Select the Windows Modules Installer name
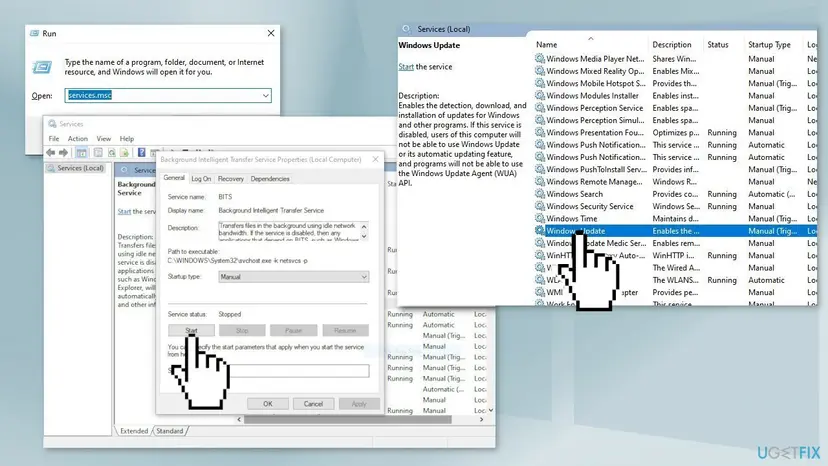Viewport: 828px width, 466px height. coord(592,96)
